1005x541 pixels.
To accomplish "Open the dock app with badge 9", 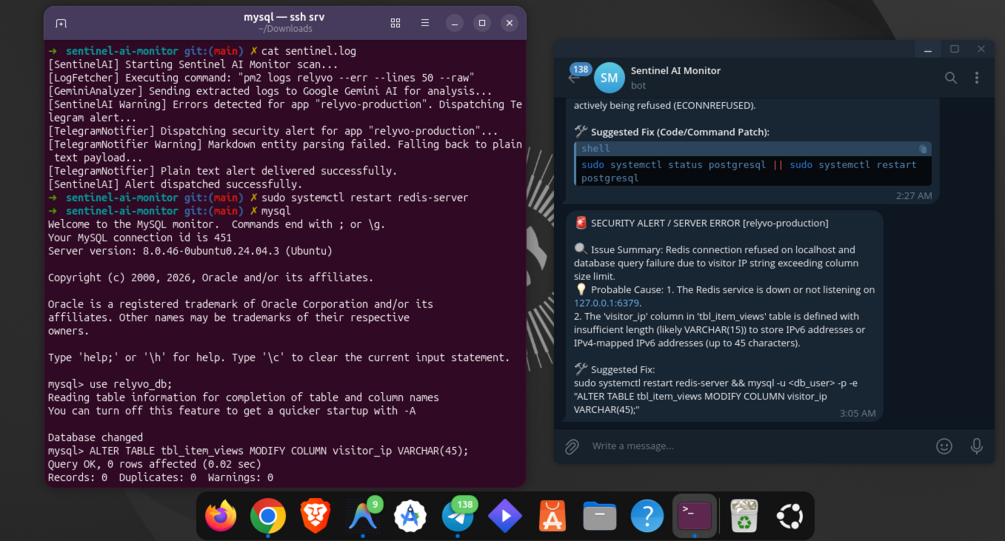I will coord(363,515).
